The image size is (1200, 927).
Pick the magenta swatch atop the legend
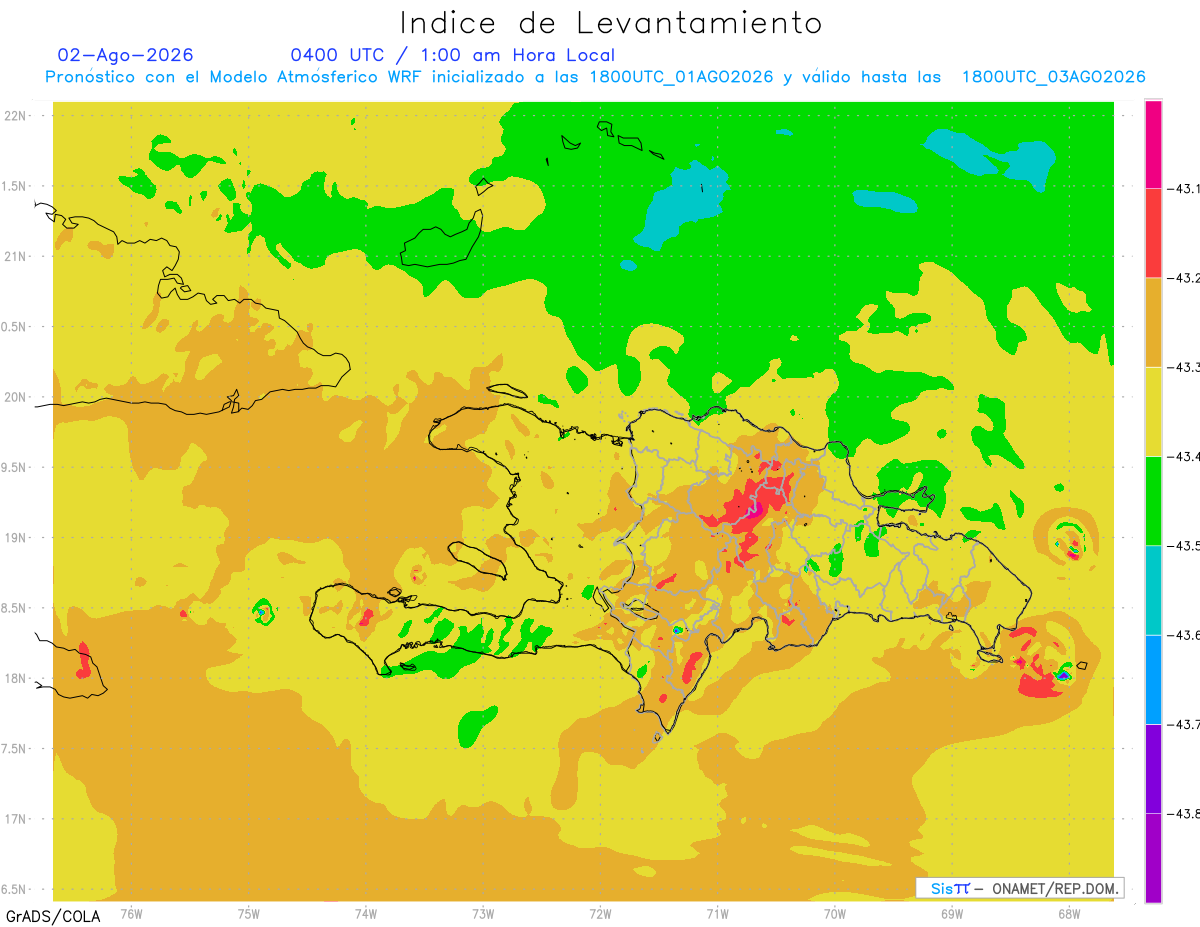tap(1153, 144)
